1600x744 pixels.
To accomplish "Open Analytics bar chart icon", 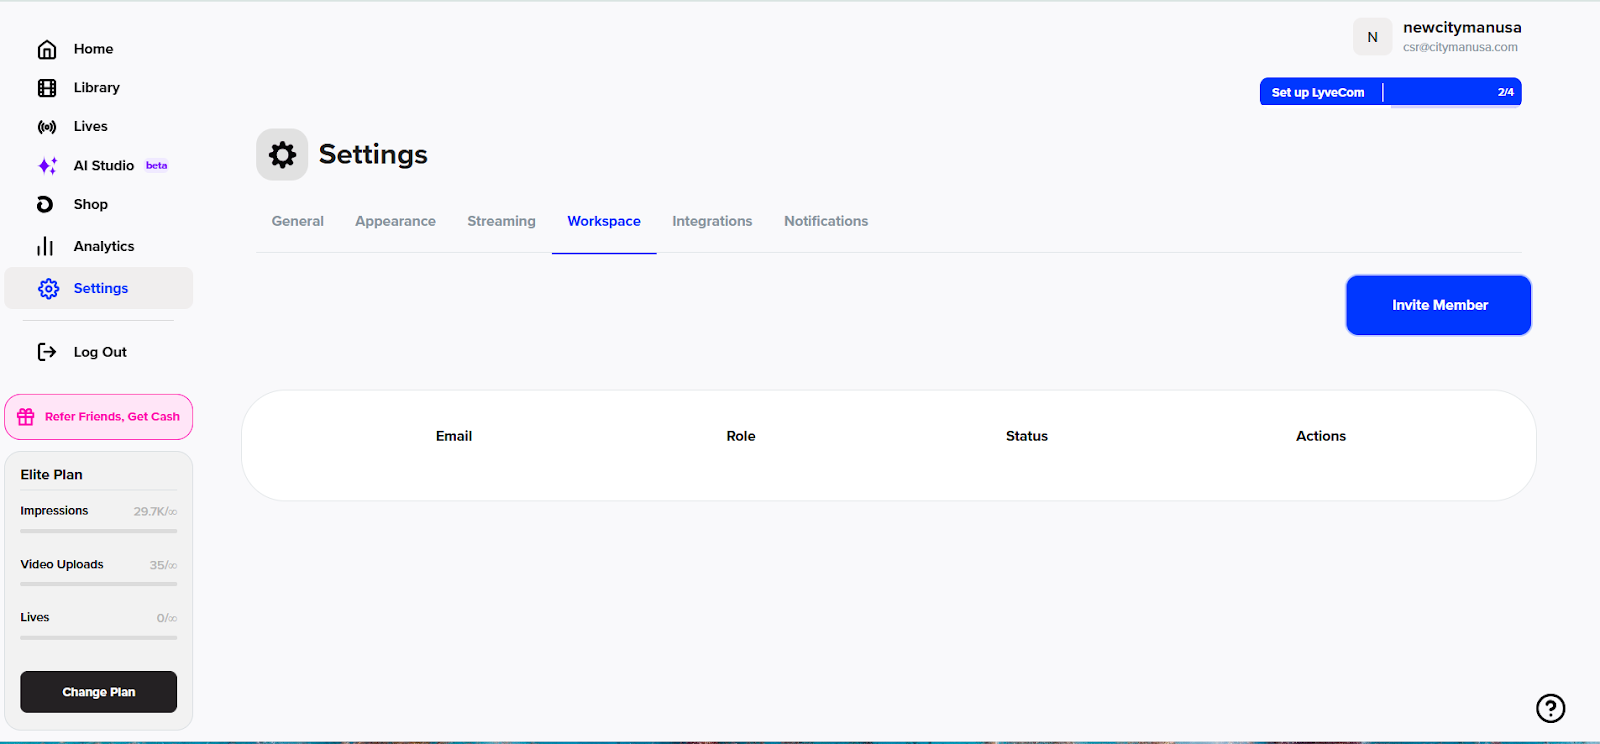I will click(x=46, y=246).
